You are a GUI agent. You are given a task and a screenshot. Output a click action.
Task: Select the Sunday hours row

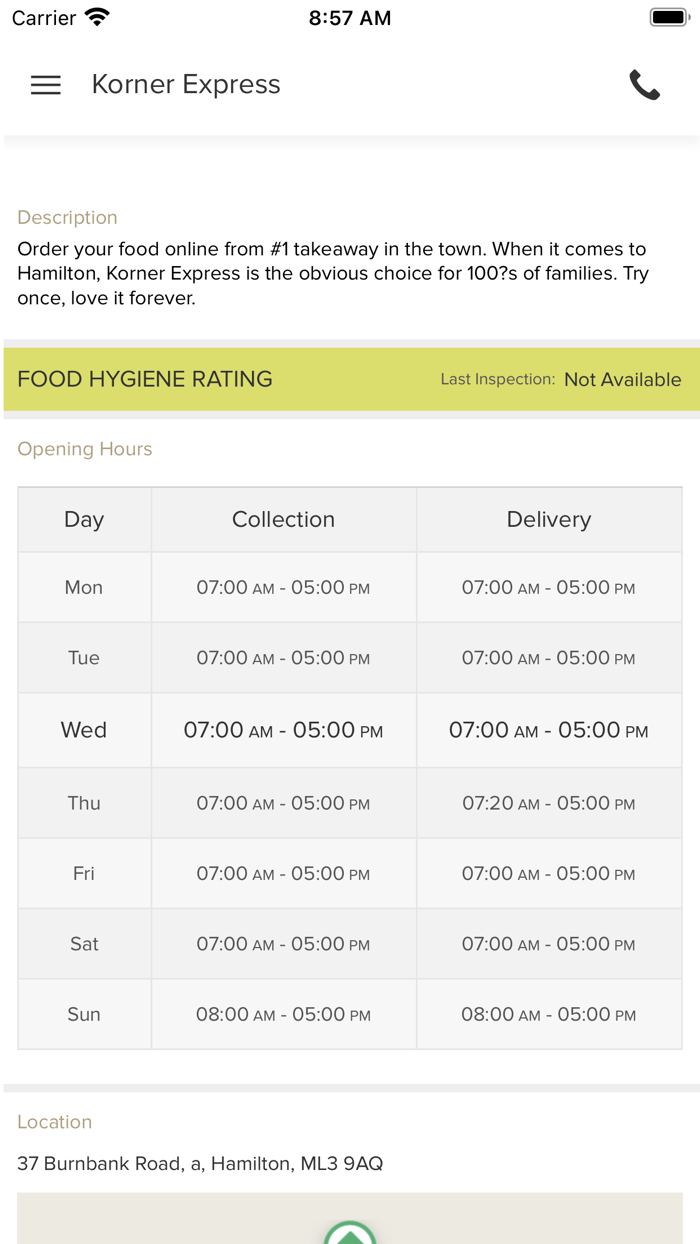click(x=350, y=1013)
